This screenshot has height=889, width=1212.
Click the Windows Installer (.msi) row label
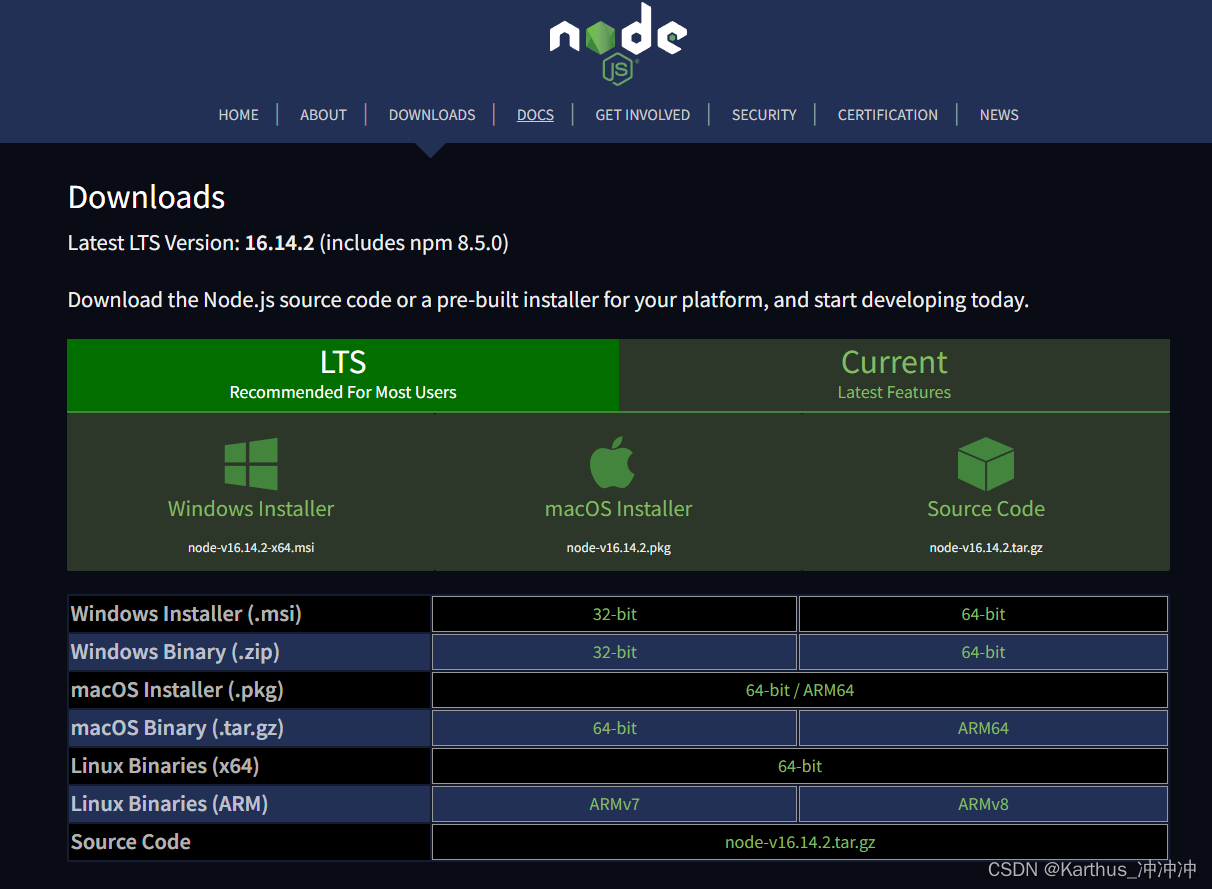(186, 614)
